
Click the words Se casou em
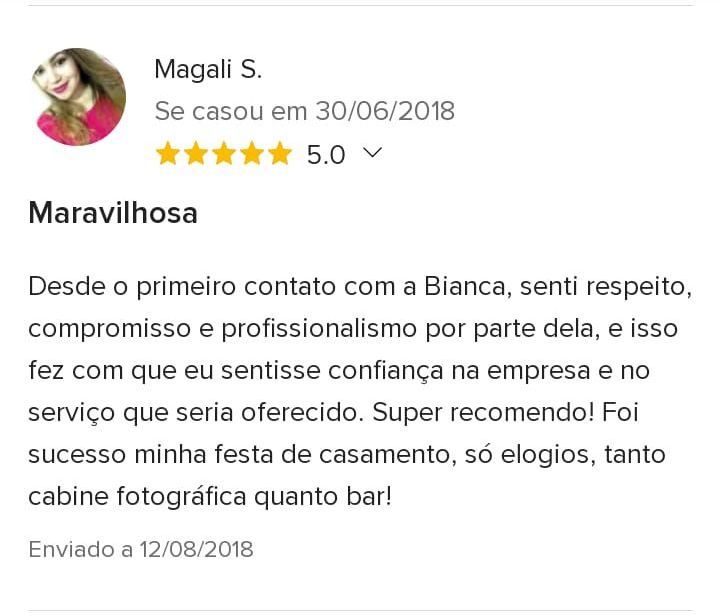pyautogui.click(x=231, y=111)
